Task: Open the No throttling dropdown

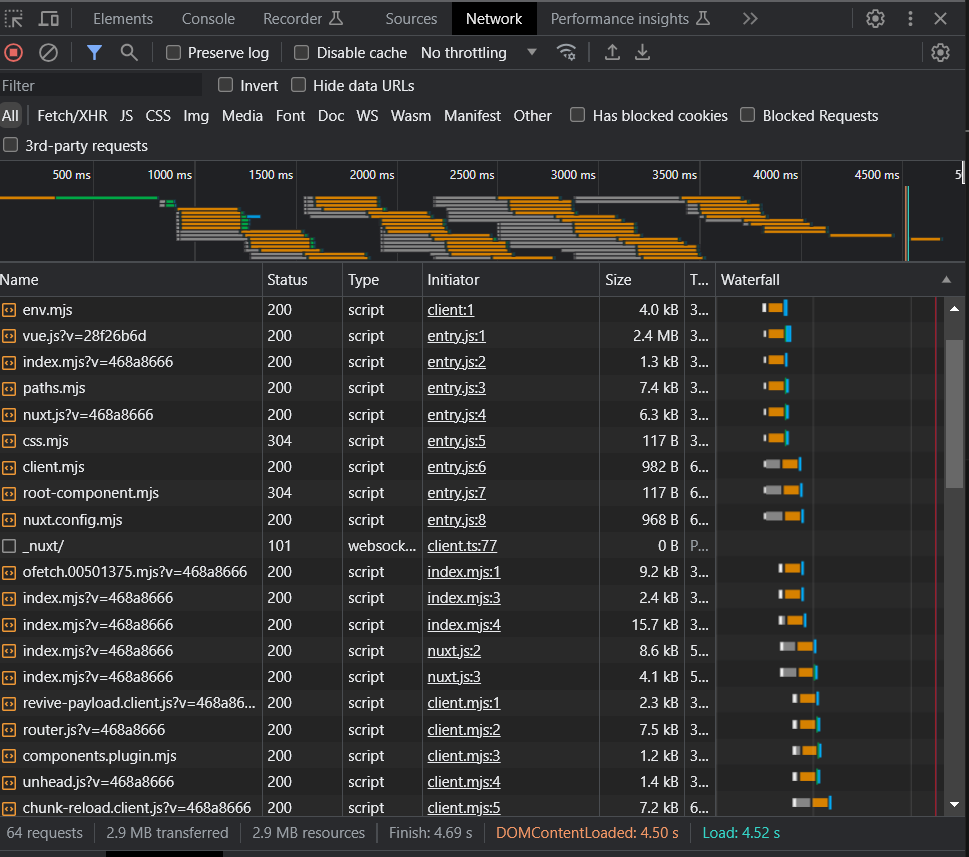Action: click(478, 52)
